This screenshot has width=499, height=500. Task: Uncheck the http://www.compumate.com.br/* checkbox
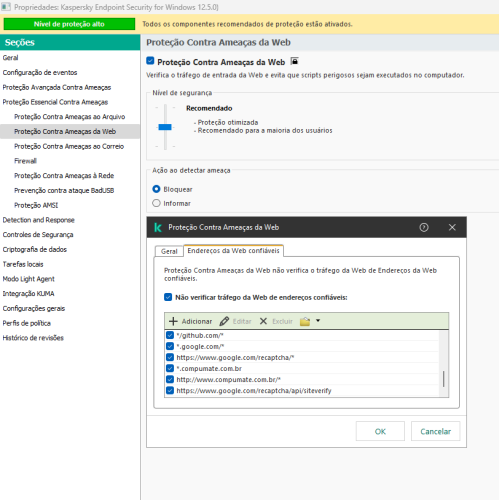tap(170, 379)
